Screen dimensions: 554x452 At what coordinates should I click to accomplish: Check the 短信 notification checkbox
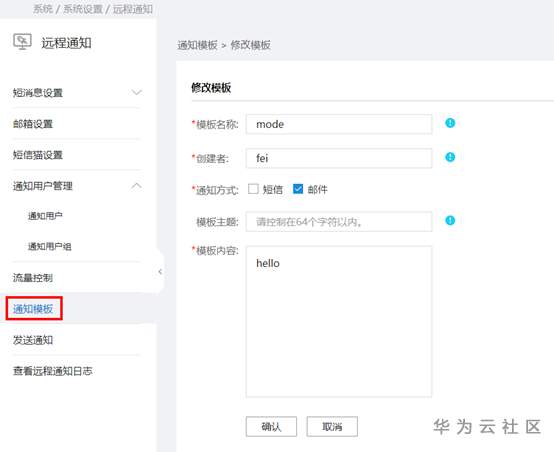[x=253, y=189]
